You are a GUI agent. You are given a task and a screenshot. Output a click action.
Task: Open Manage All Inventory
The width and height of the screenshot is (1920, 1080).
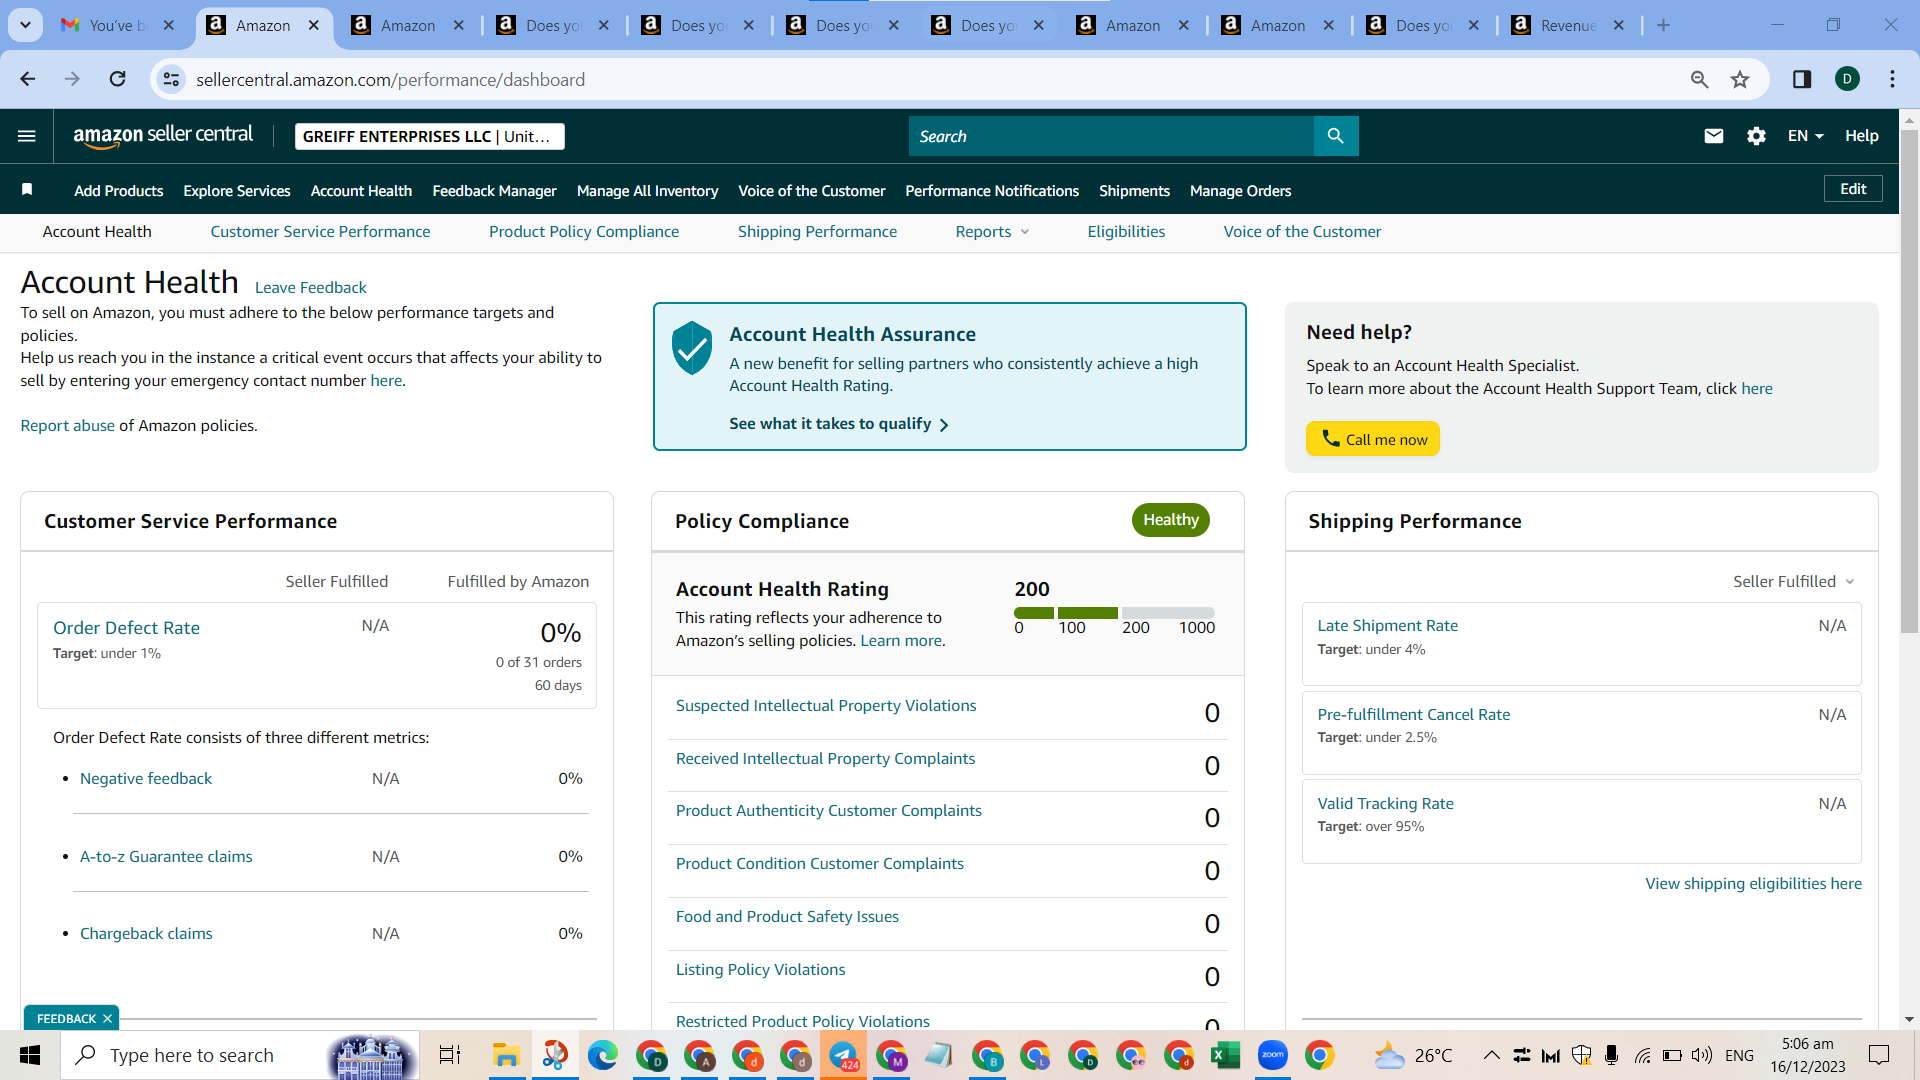647,190
